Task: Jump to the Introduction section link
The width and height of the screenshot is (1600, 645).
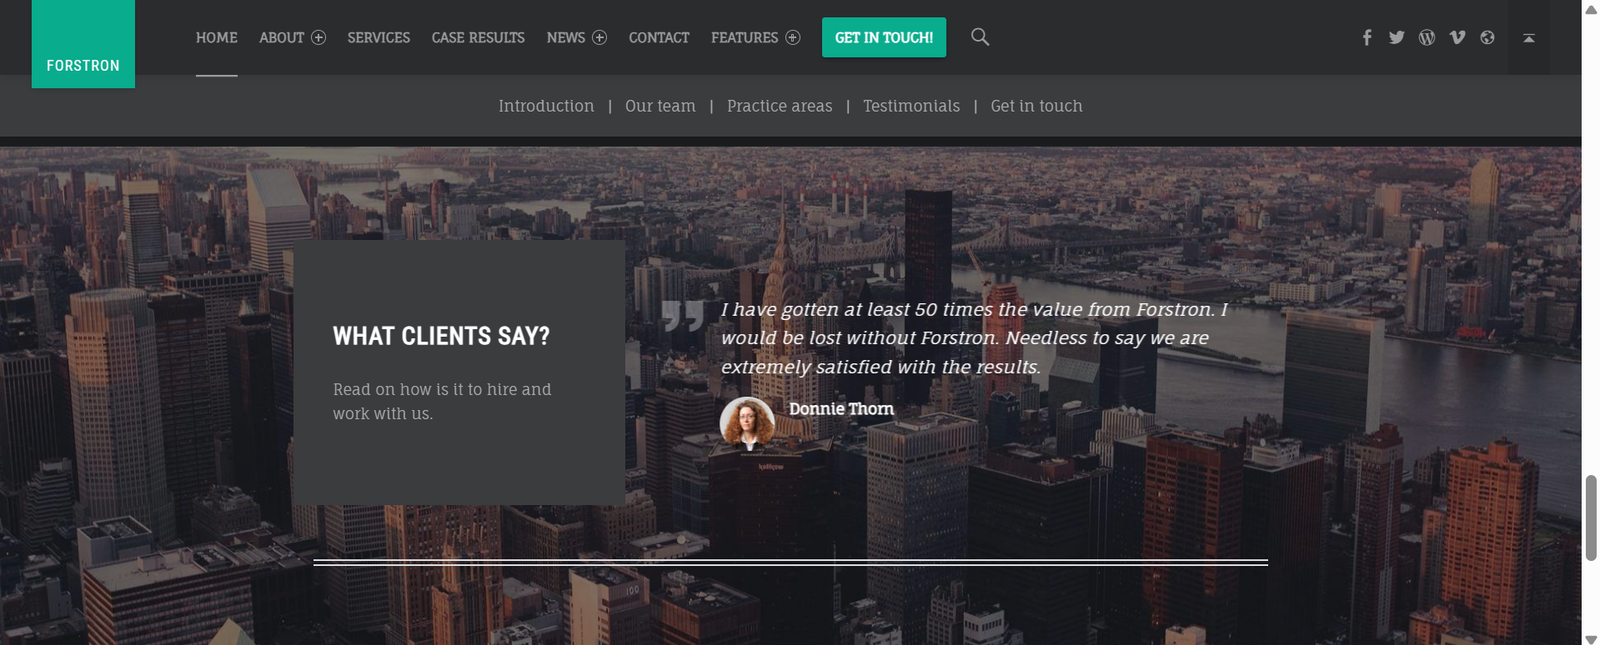Action: point(546,106)
